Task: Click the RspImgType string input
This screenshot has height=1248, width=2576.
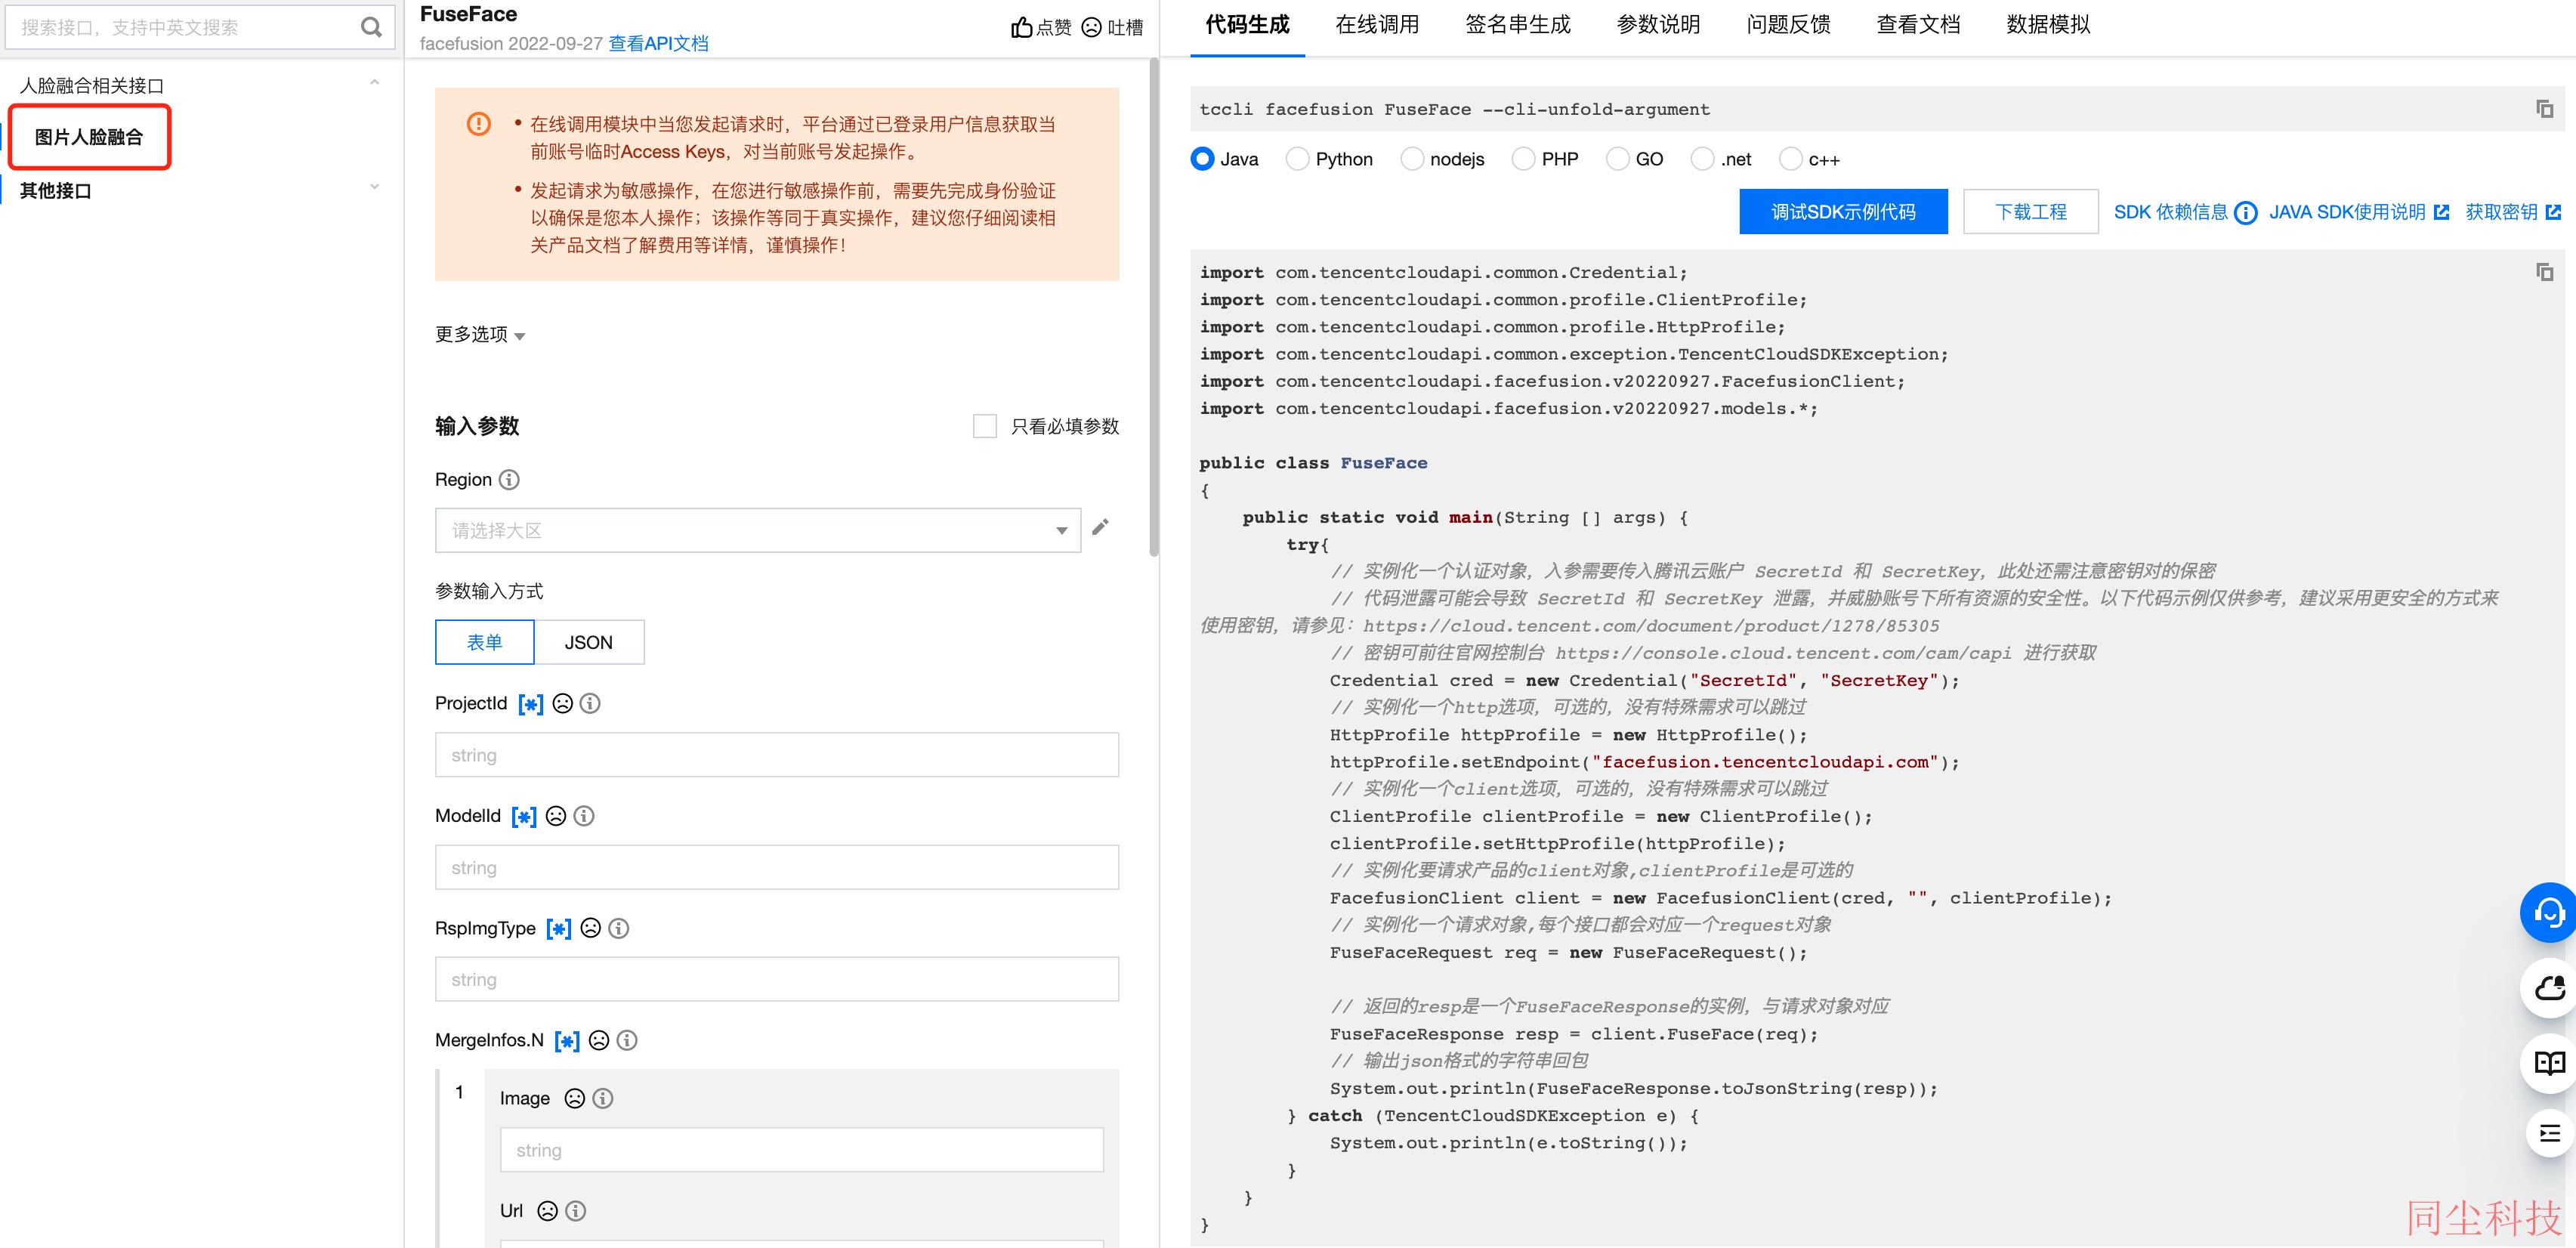Action: click(777, 979)
